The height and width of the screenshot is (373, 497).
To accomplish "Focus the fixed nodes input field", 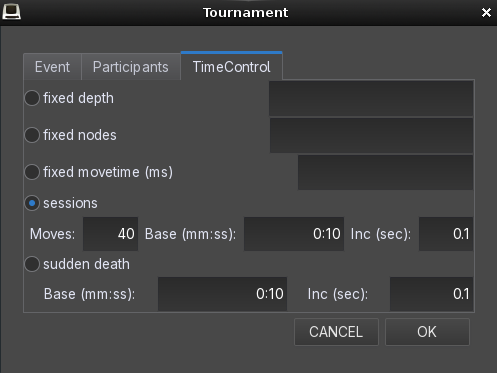I will pyautogui.click(x=371, y=135).
